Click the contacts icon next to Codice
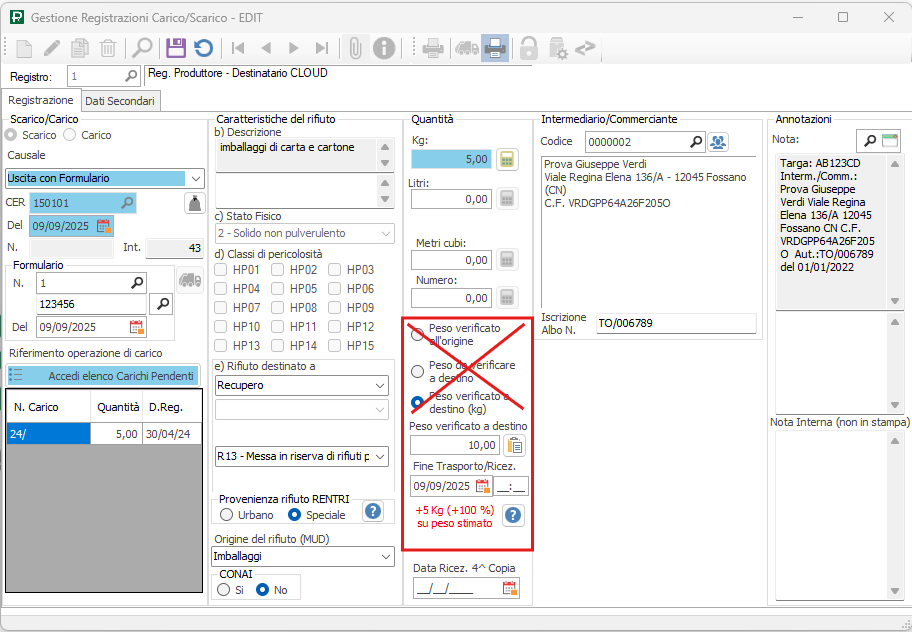 point(718,142)
